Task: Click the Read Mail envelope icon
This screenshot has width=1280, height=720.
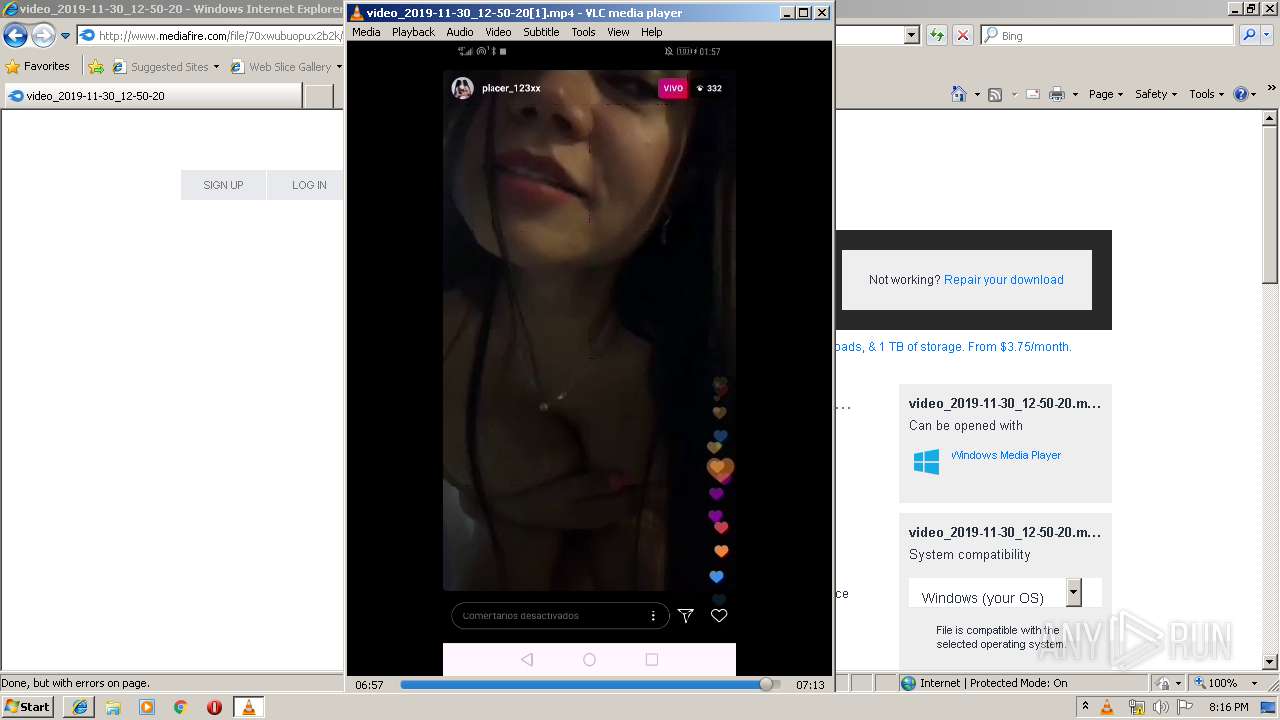Action: coord(1032,94)
